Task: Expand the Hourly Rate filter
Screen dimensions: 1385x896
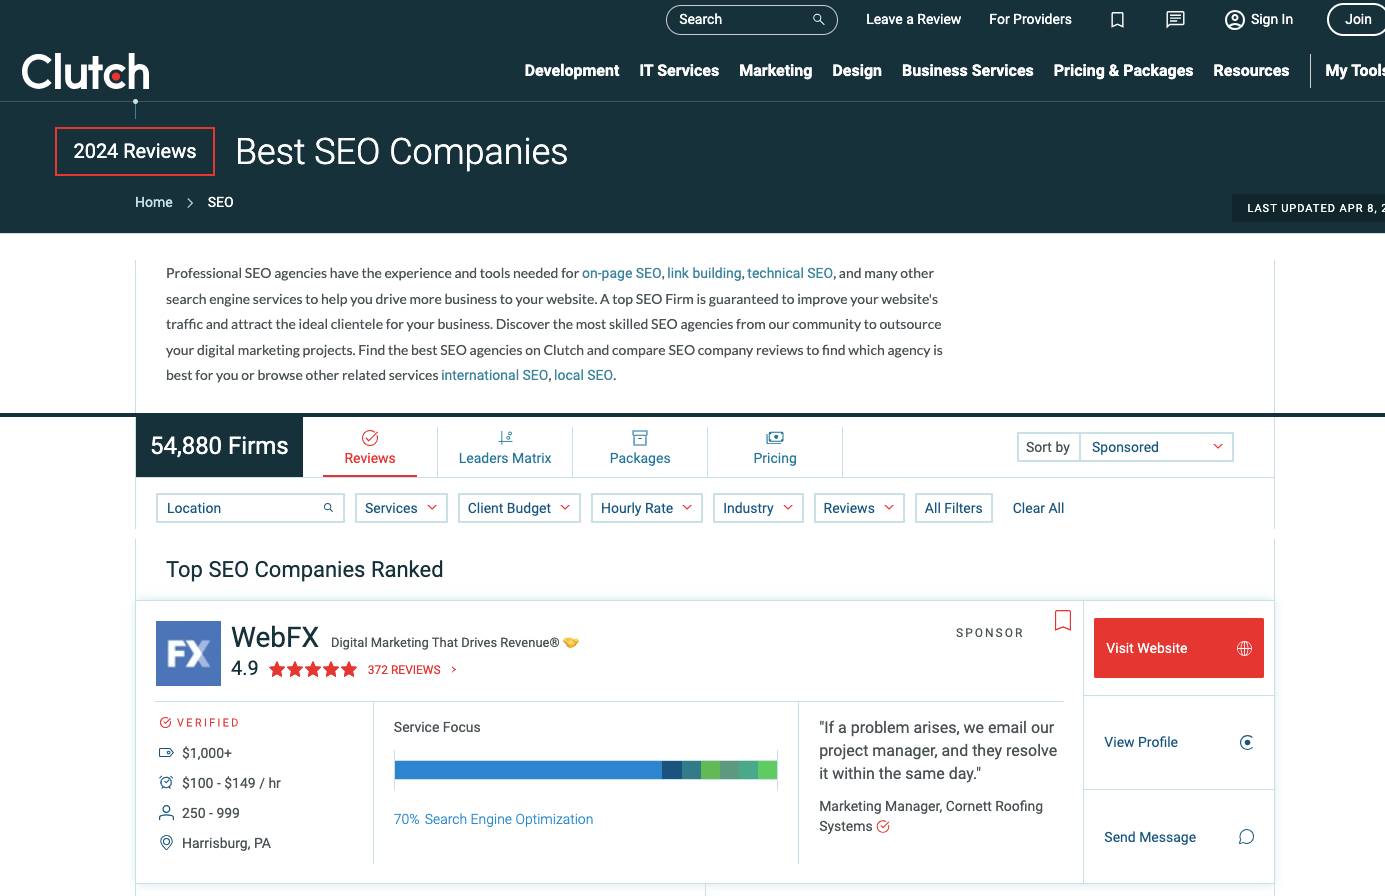Action: click(x=647, y=508)
